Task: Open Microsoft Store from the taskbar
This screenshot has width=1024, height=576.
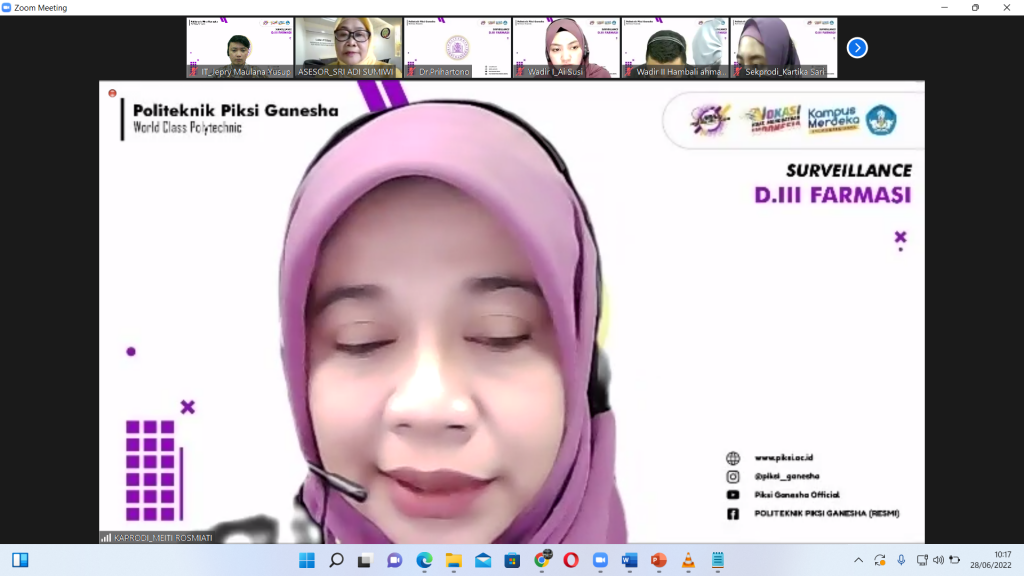Action: (x=512, y=560)
